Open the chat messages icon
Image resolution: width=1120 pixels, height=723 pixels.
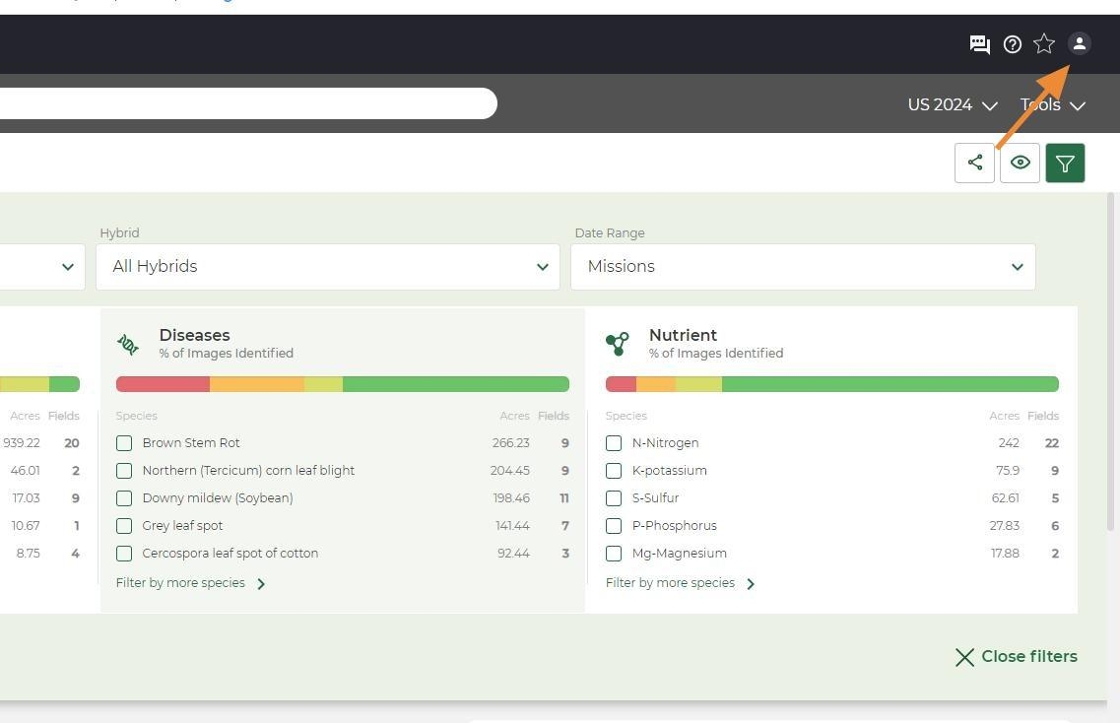pos(979,44)
